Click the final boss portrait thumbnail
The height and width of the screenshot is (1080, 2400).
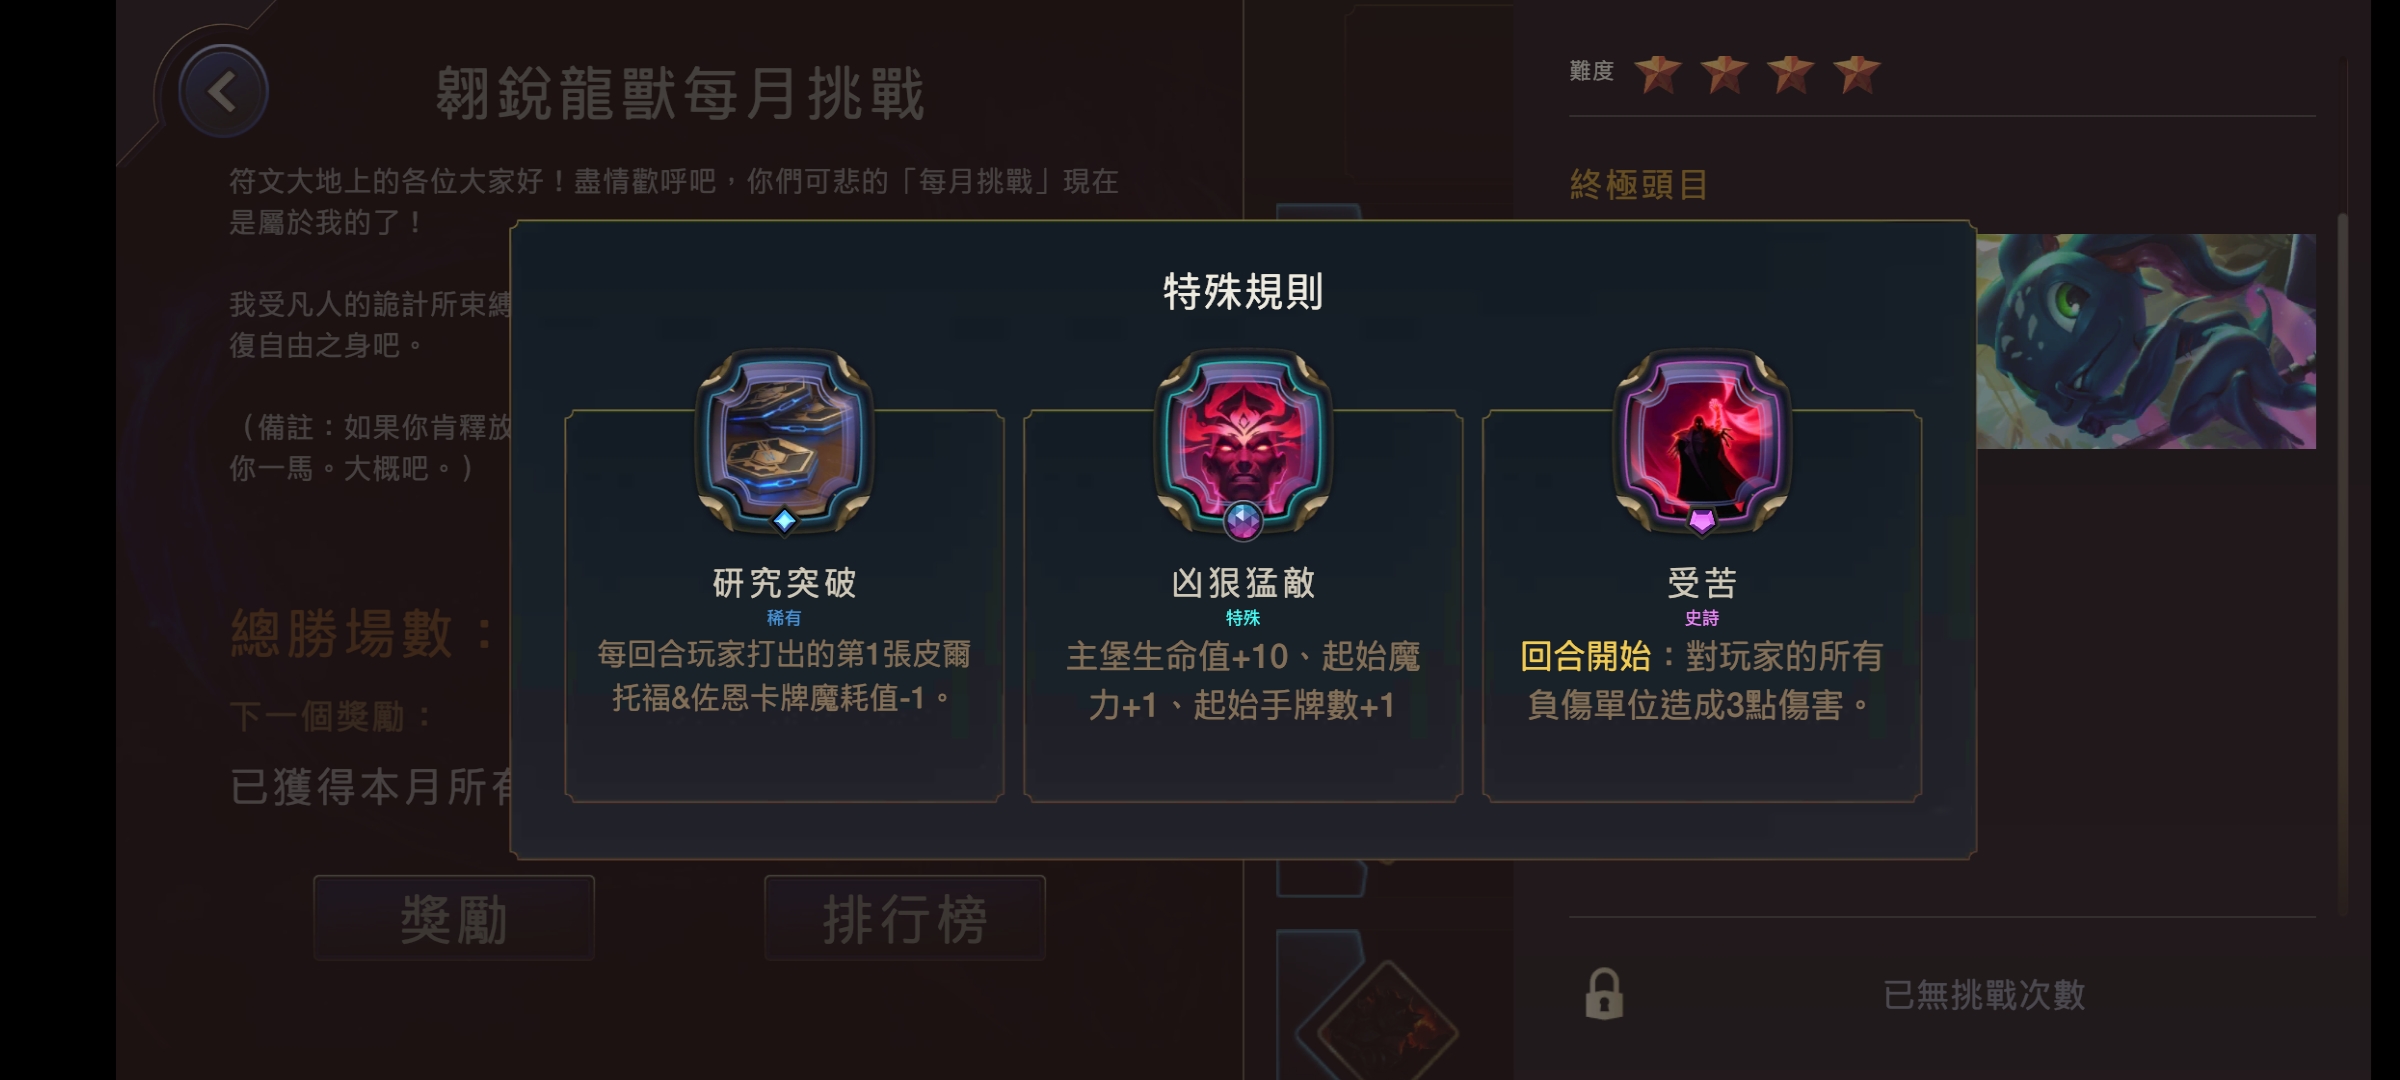2146,341
